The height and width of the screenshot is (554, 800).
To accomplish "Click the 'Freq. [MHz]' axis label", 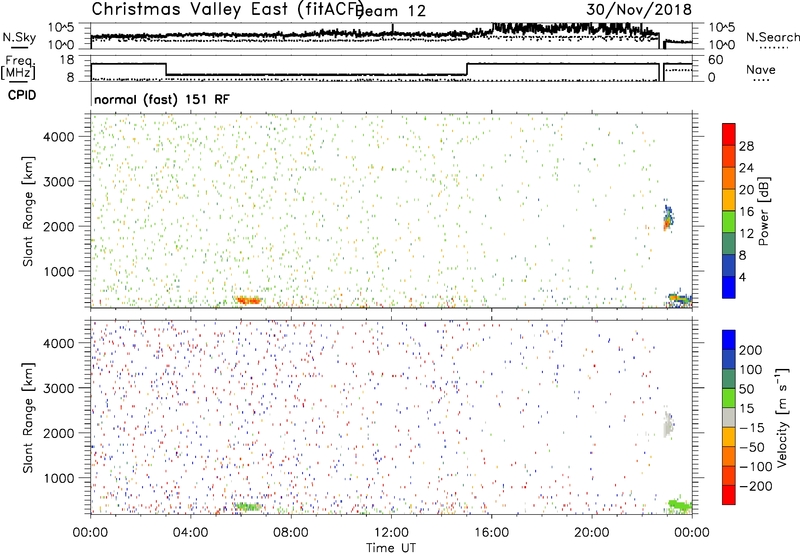I will 19,68.
